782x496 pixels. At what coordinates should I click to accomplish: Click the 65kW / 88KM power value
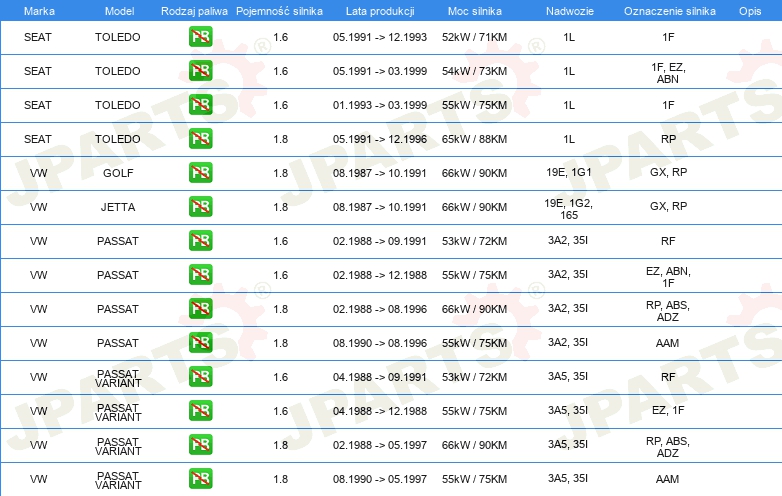pyautogui.click(x=474, y=139)
